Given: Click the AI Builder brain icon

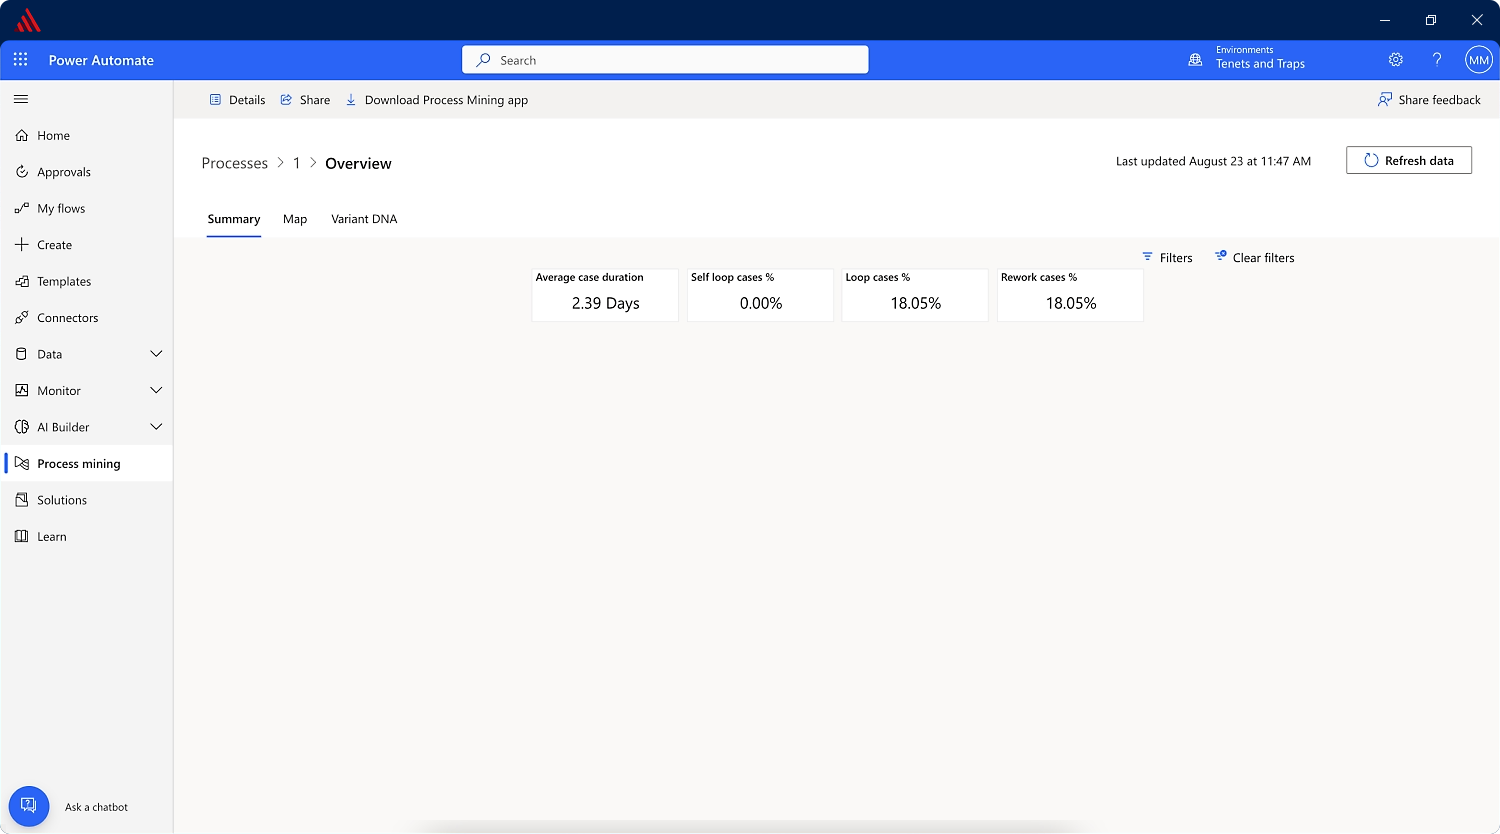Looking at the screenshot, I should click(22, 427).
